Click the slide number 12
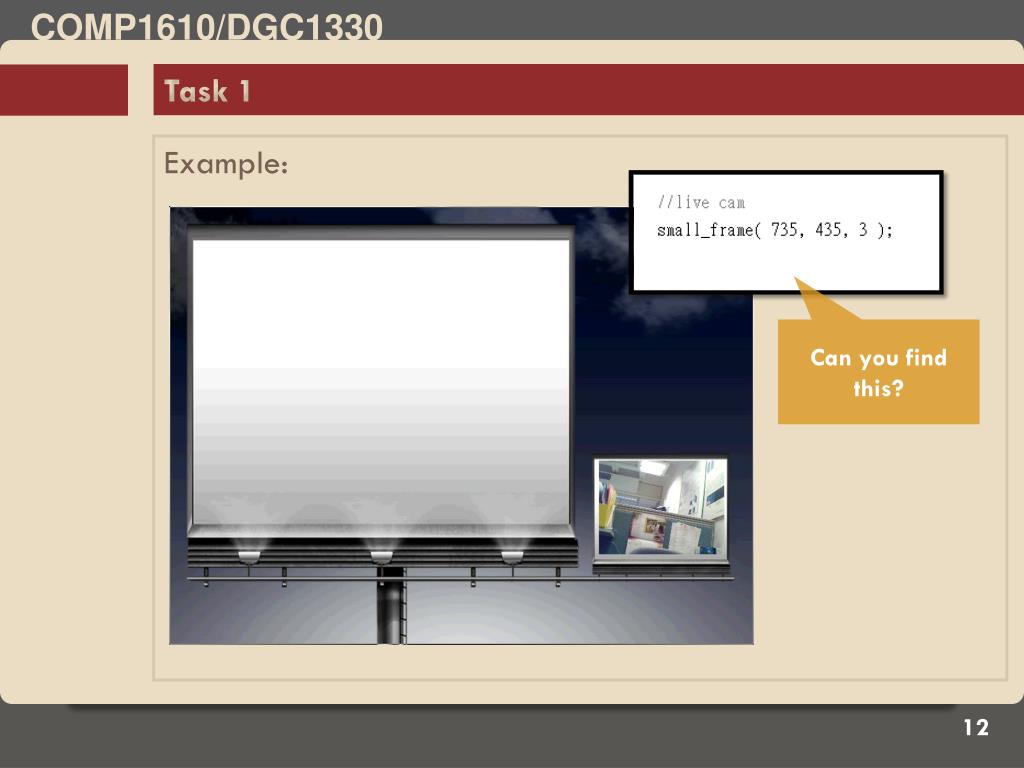This screenshot has height=768, width=1024. point(976,728)
